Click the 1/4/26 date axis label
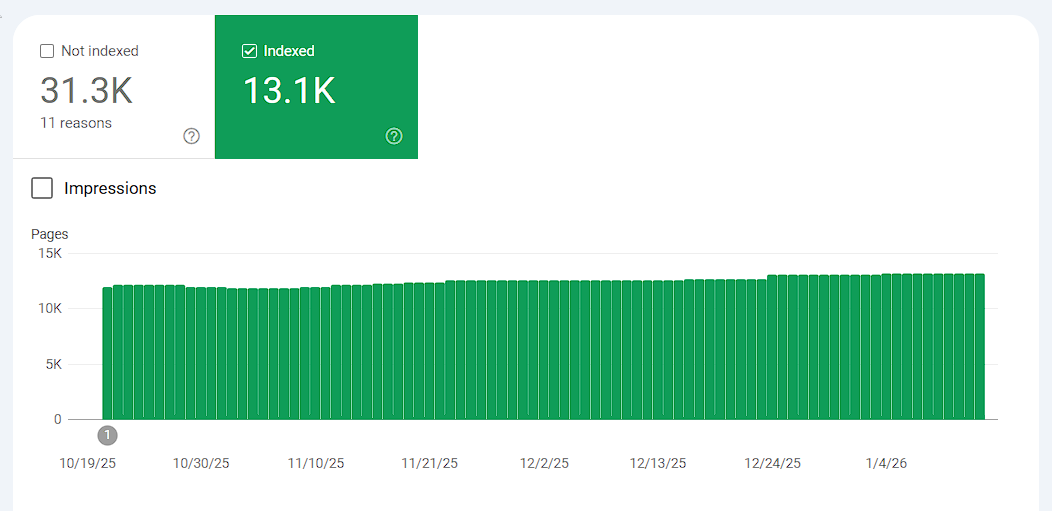The image size is (1052, 511). coord(886,463)
